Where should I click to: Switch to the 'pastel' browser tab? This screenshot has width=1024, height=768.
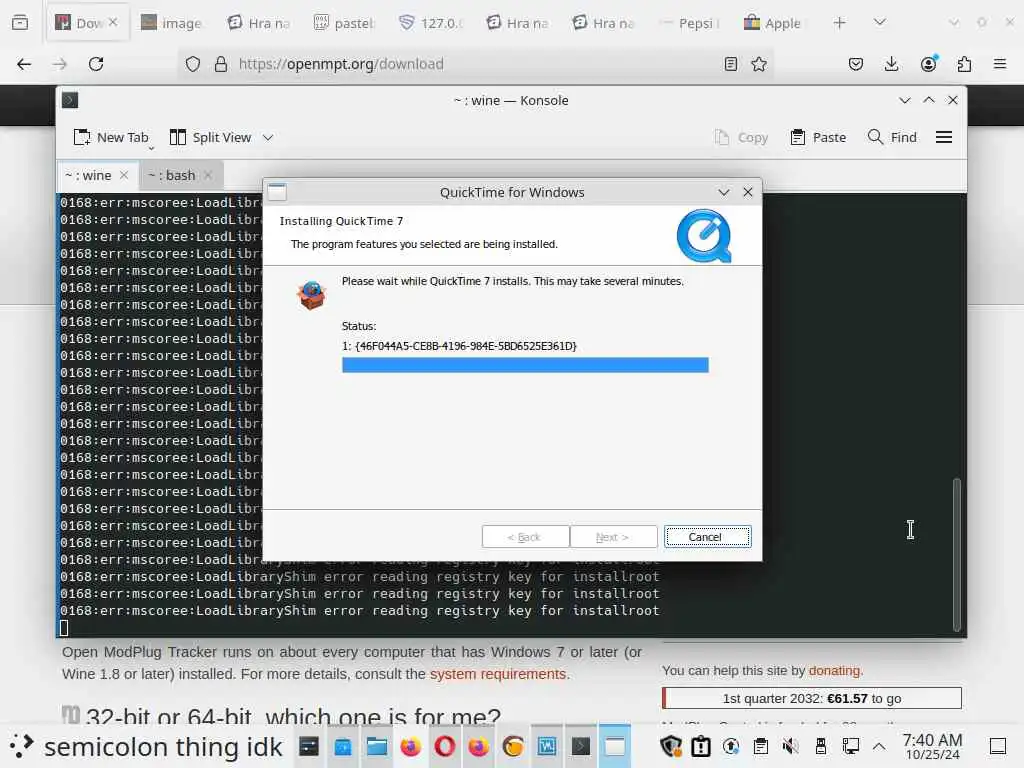(345, 23)
